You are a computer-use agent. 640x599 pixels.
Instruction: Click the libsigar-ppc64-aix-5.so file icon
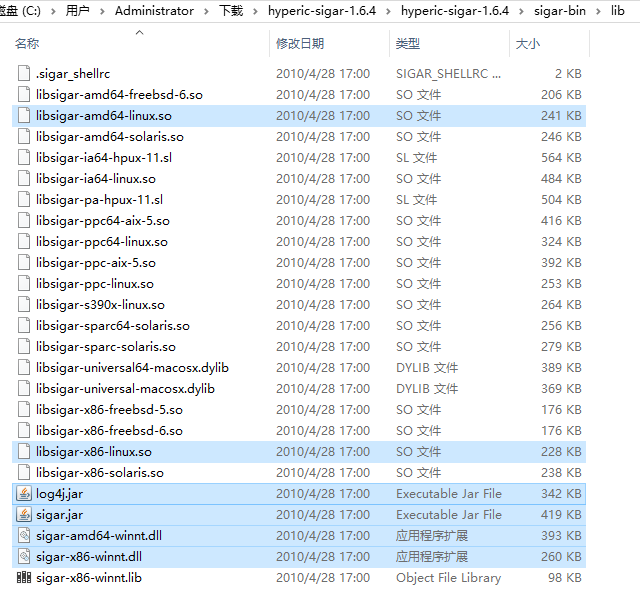(24, 220)
